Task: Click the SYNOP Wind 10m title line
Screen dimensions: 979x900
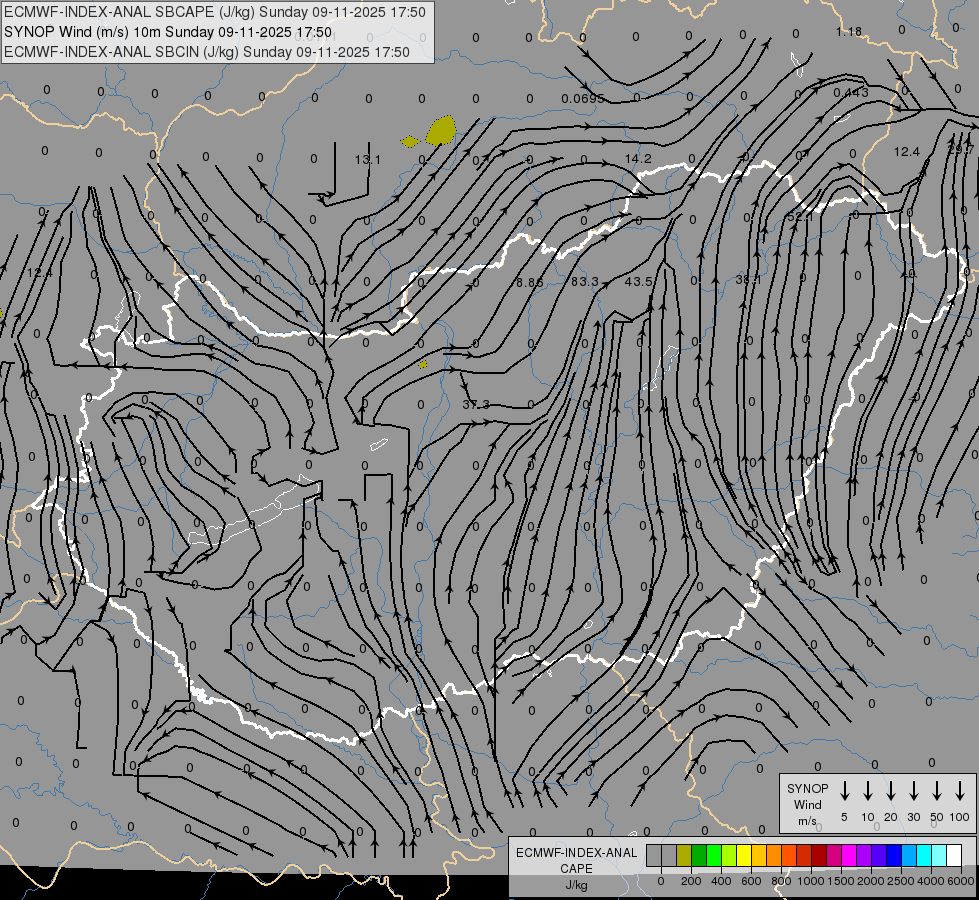Action: click(x=168, y=32)
